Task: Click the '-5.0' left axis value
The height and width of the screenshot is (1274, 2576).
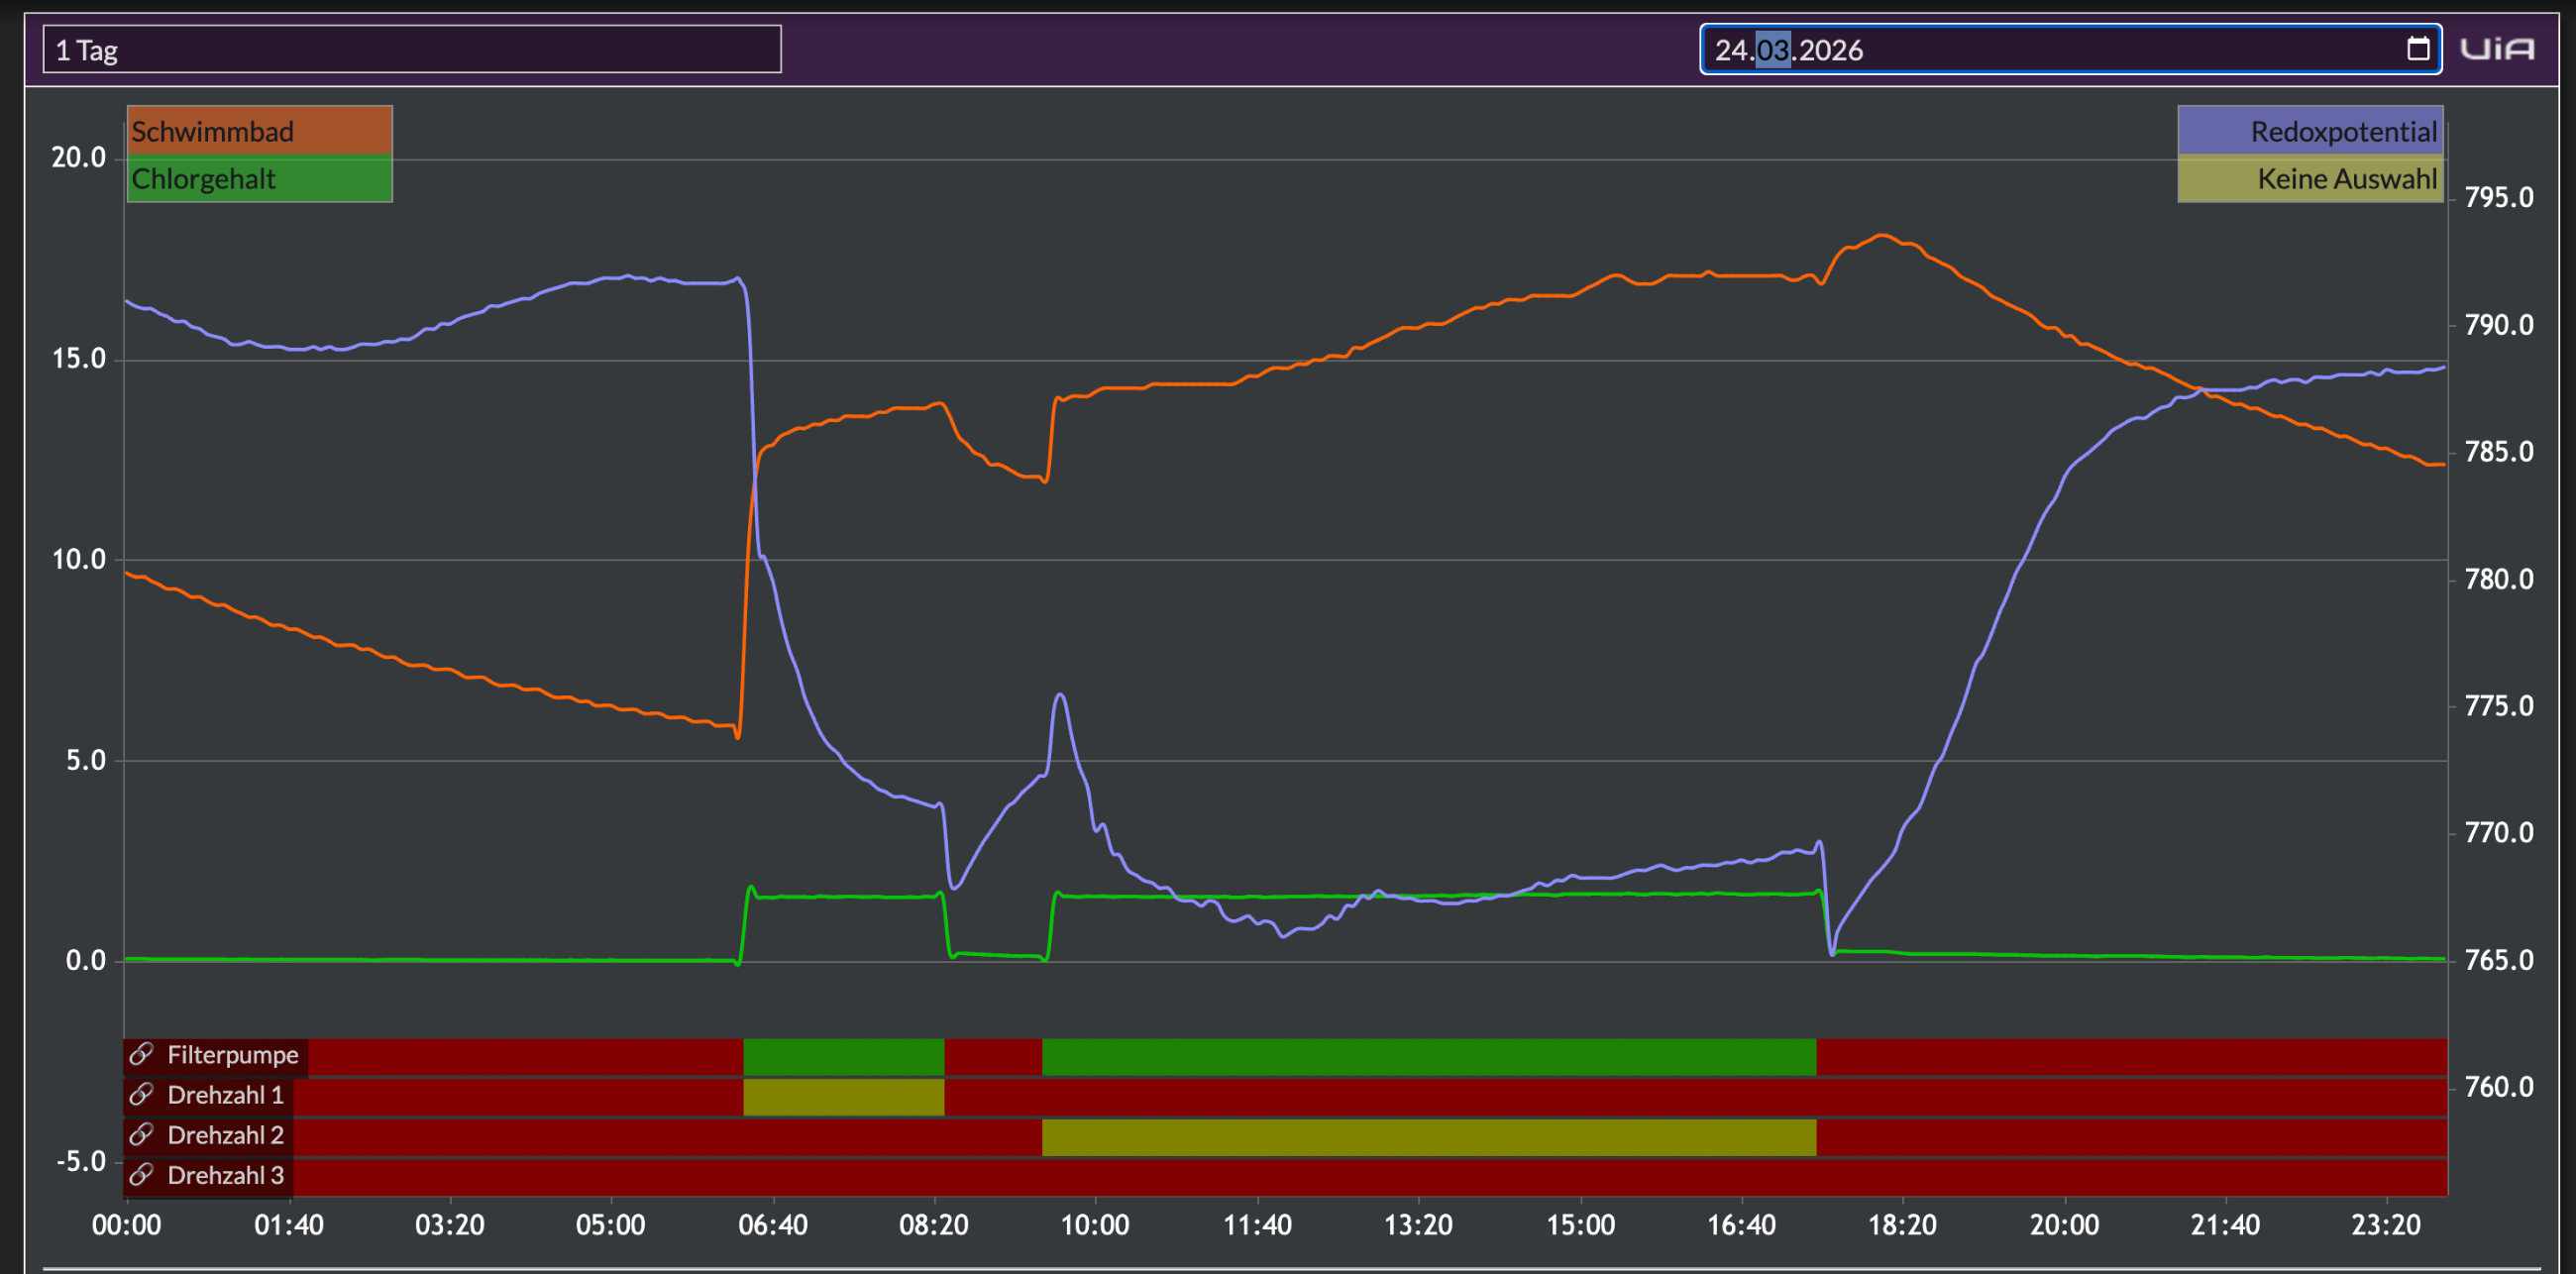Action: 81,1161
